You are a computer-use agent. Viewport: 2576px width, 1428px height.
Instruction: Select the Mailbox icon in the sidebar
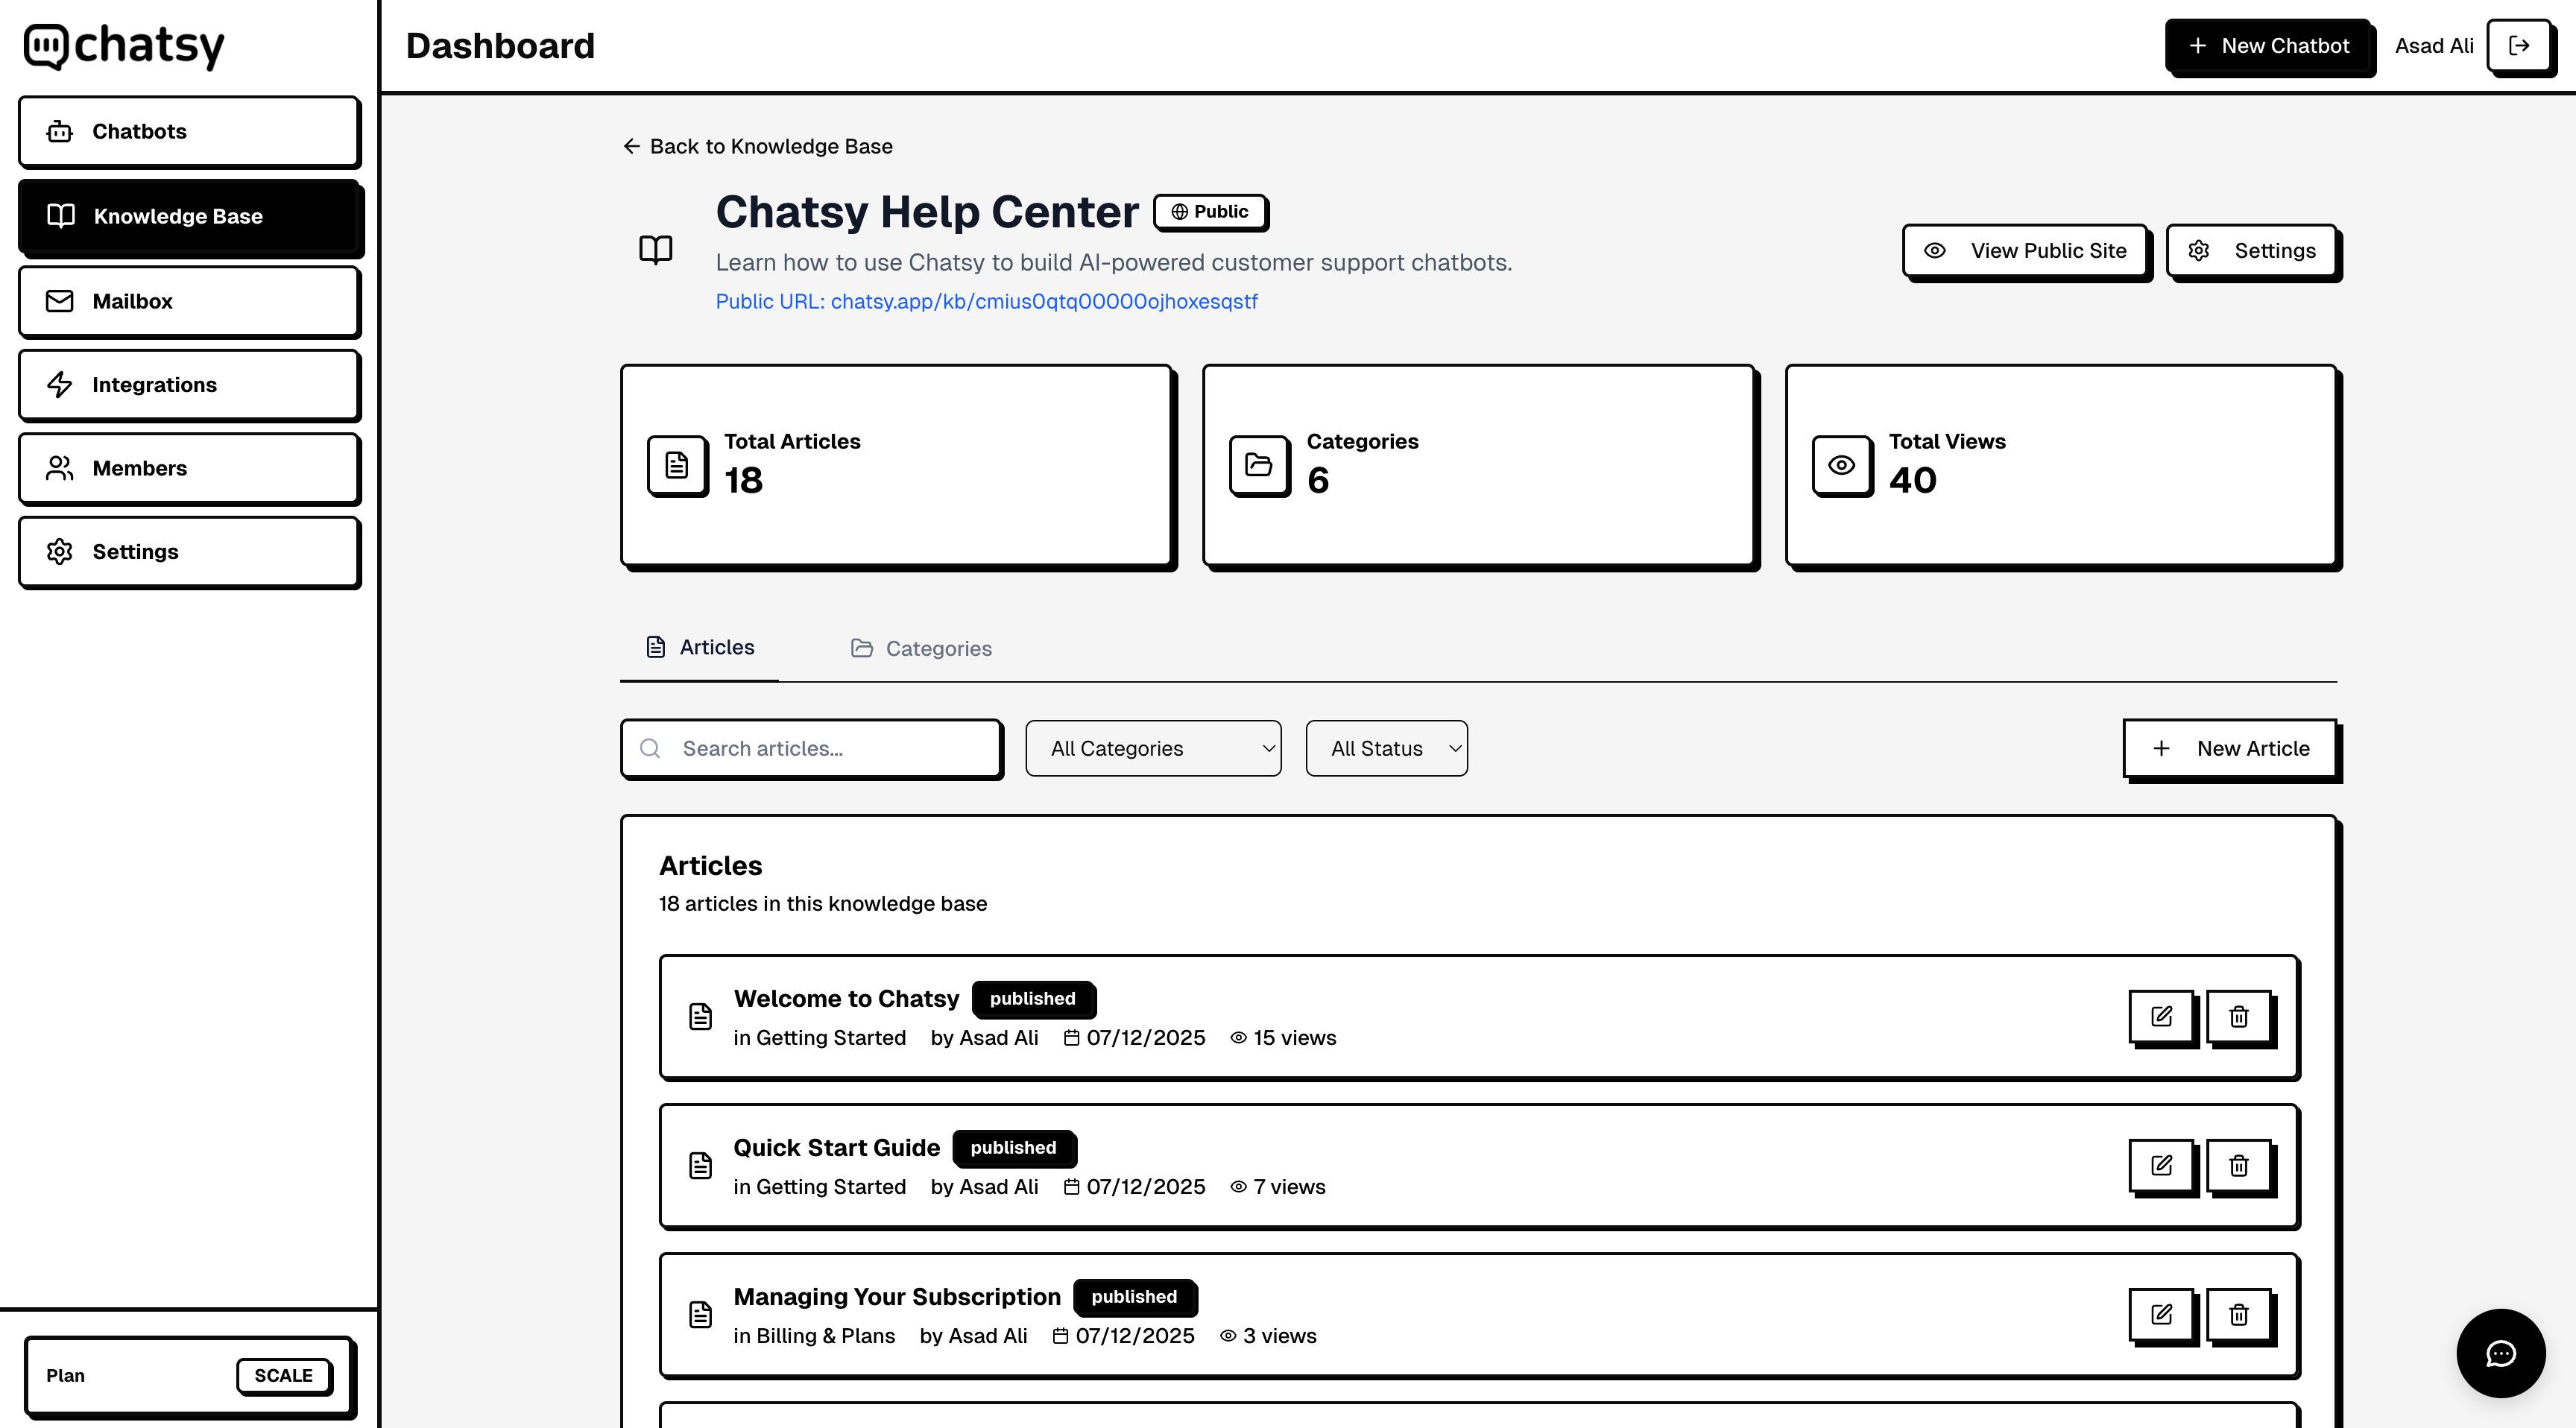pos(60,301)
